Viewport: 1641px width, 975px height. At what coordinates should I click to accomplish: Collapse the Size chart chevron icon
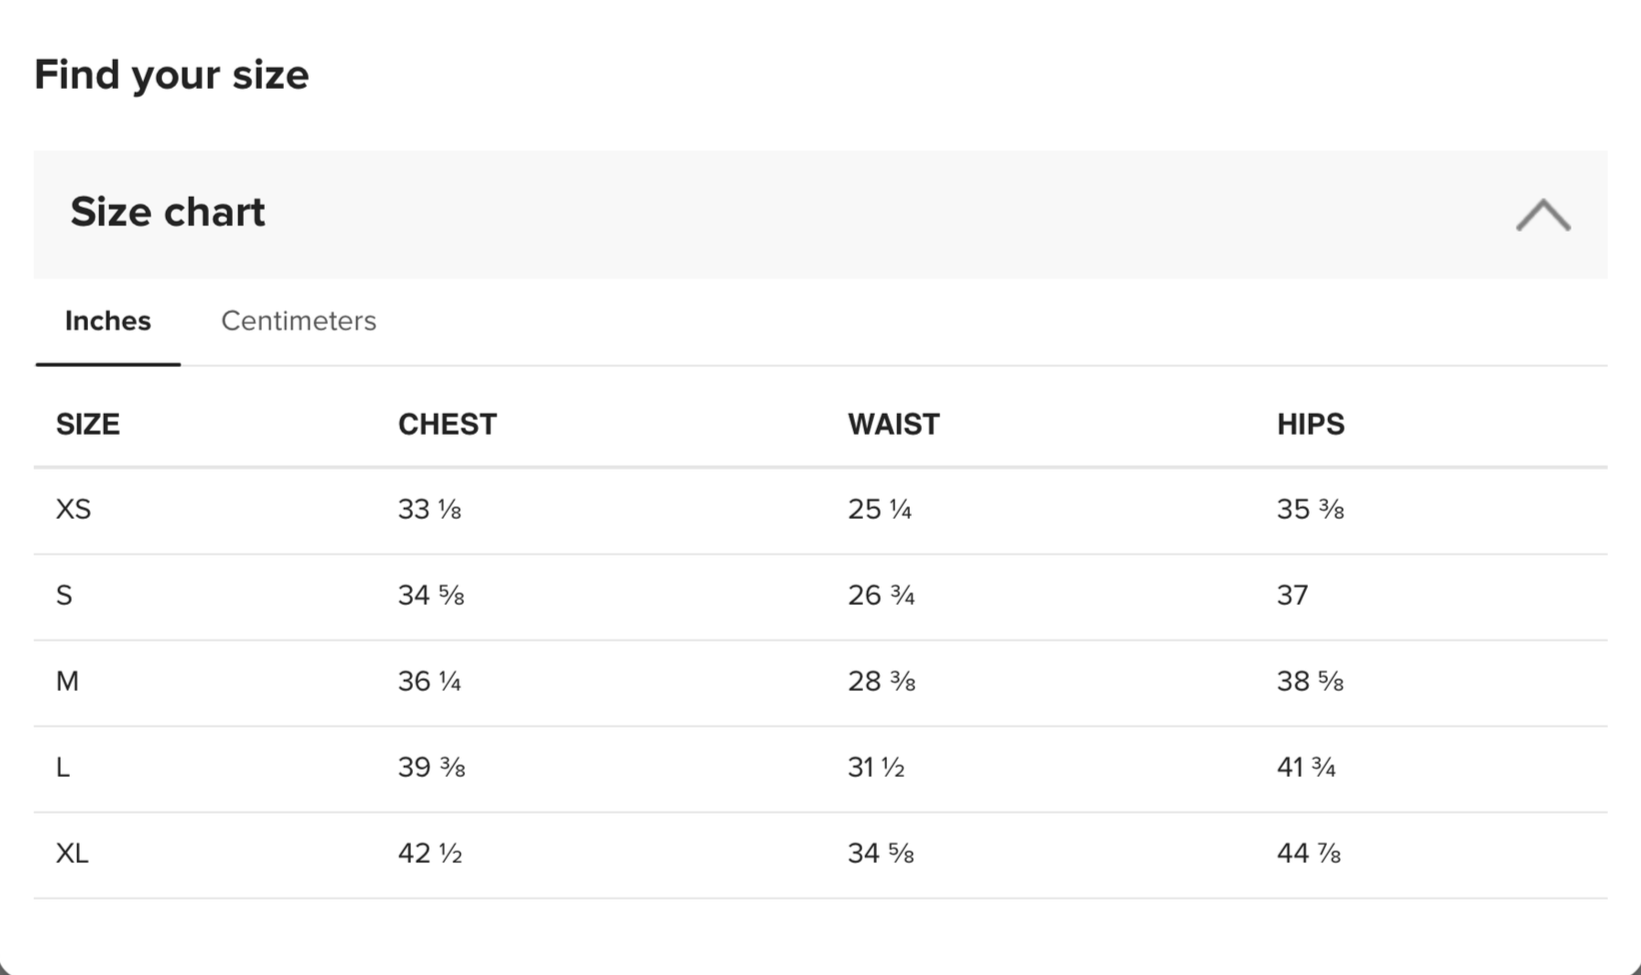point(1543,215)
